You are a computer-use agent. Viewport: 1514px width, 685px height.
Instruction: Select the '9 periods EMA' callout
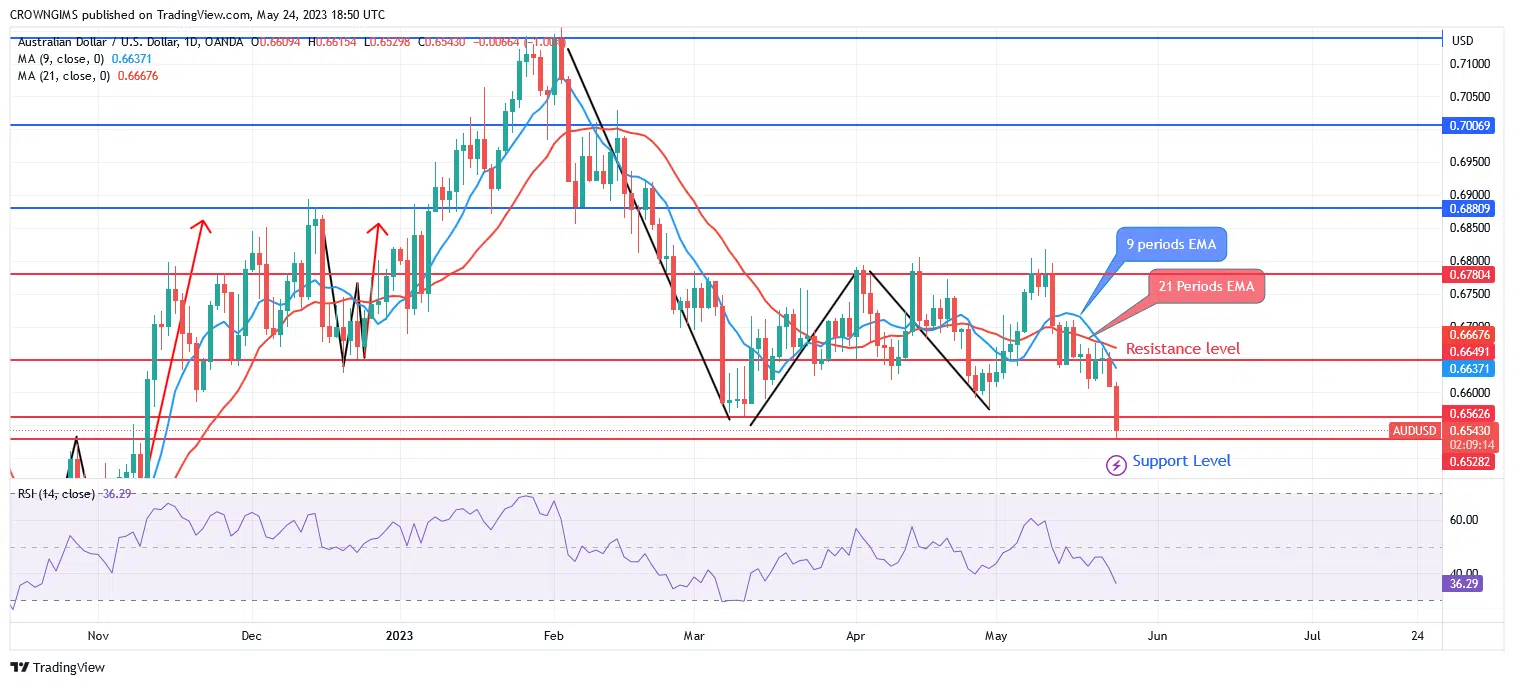tap(1171, 243)
